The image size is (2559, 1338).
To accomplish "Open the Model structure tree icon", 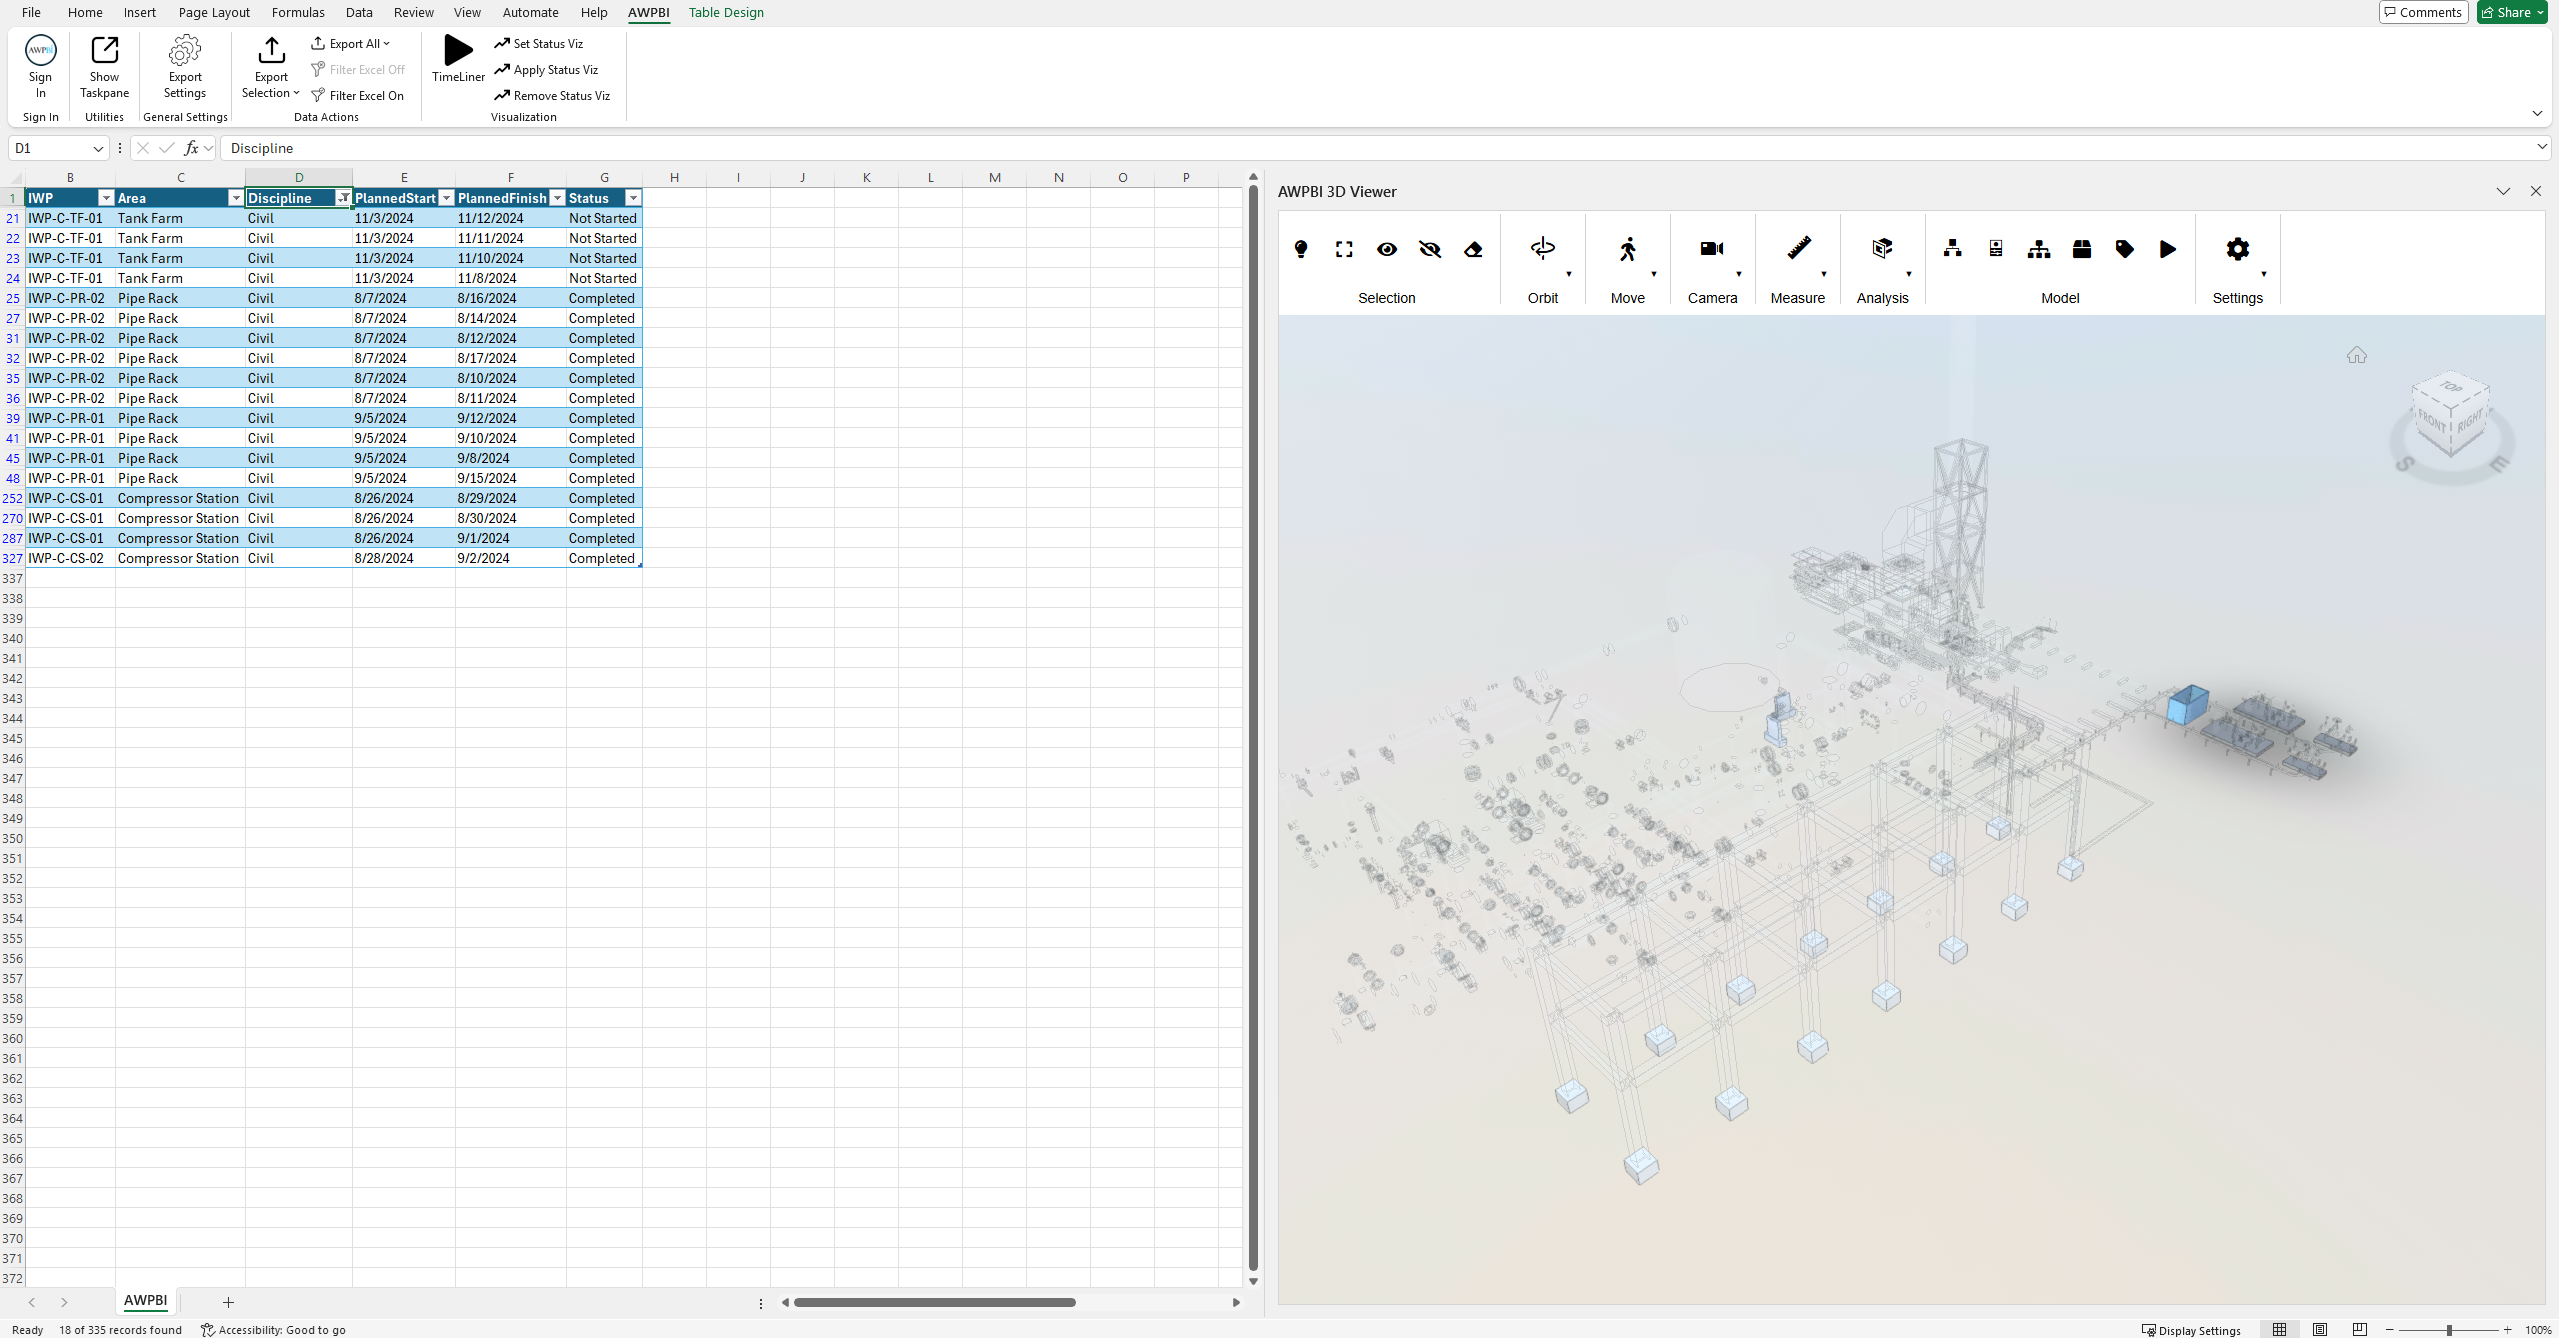I will pyautogui.click(x=2039, y=249).
